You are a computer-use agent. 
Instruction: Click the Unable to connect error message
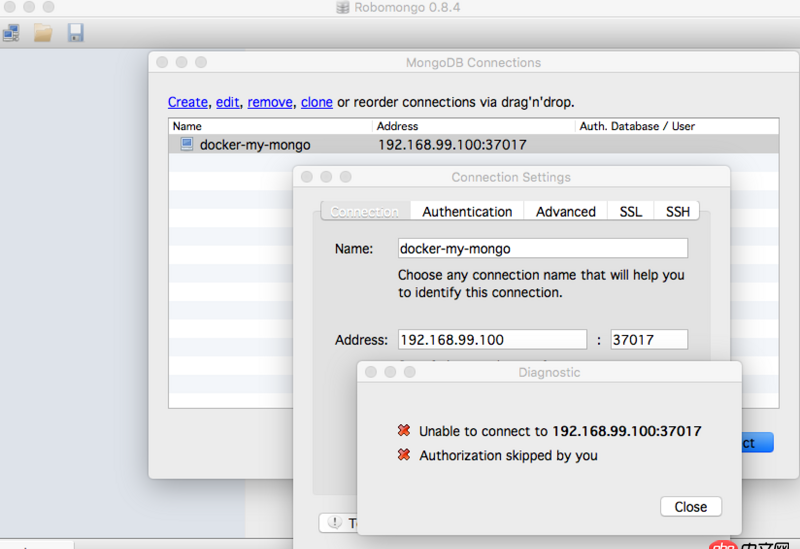point(560,431)
